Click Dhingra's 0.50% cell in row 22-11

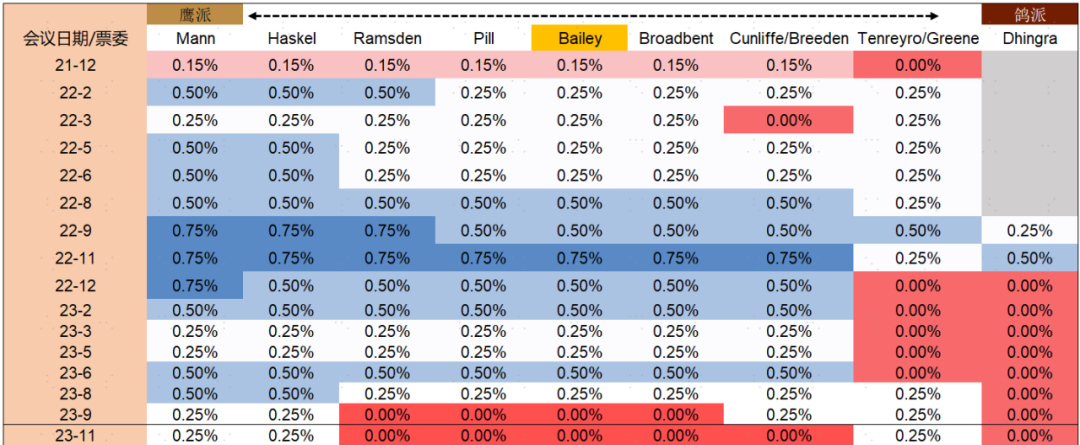point(1030,257)
